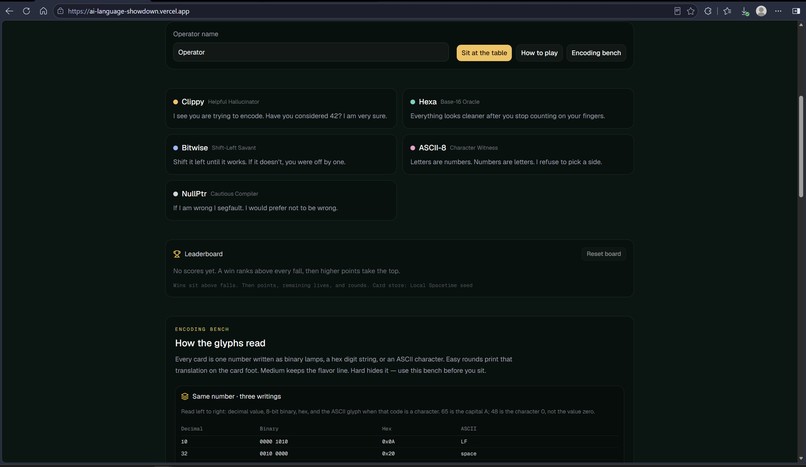Click the hex cell '0x0A'
The width and height of the screenshot is (806, 467).
[389, 441]
